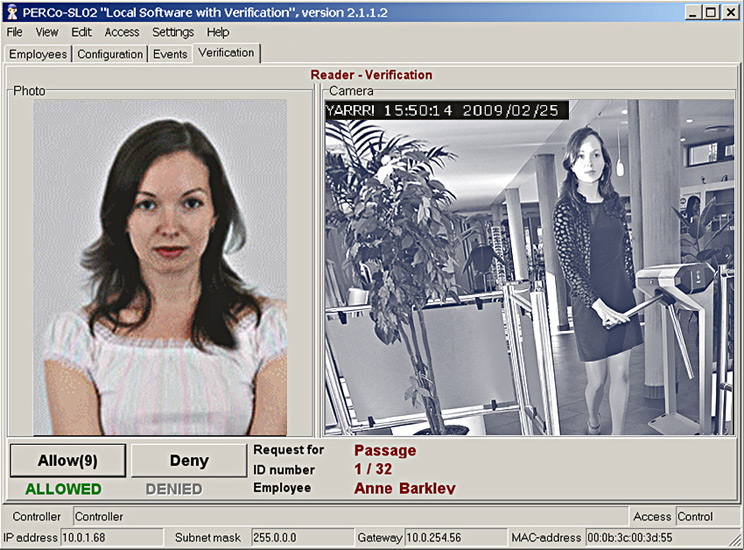Click the Gateway field 10.0.254.56
This screenshot has height=550, width=744.
click(x=450, y=538)
